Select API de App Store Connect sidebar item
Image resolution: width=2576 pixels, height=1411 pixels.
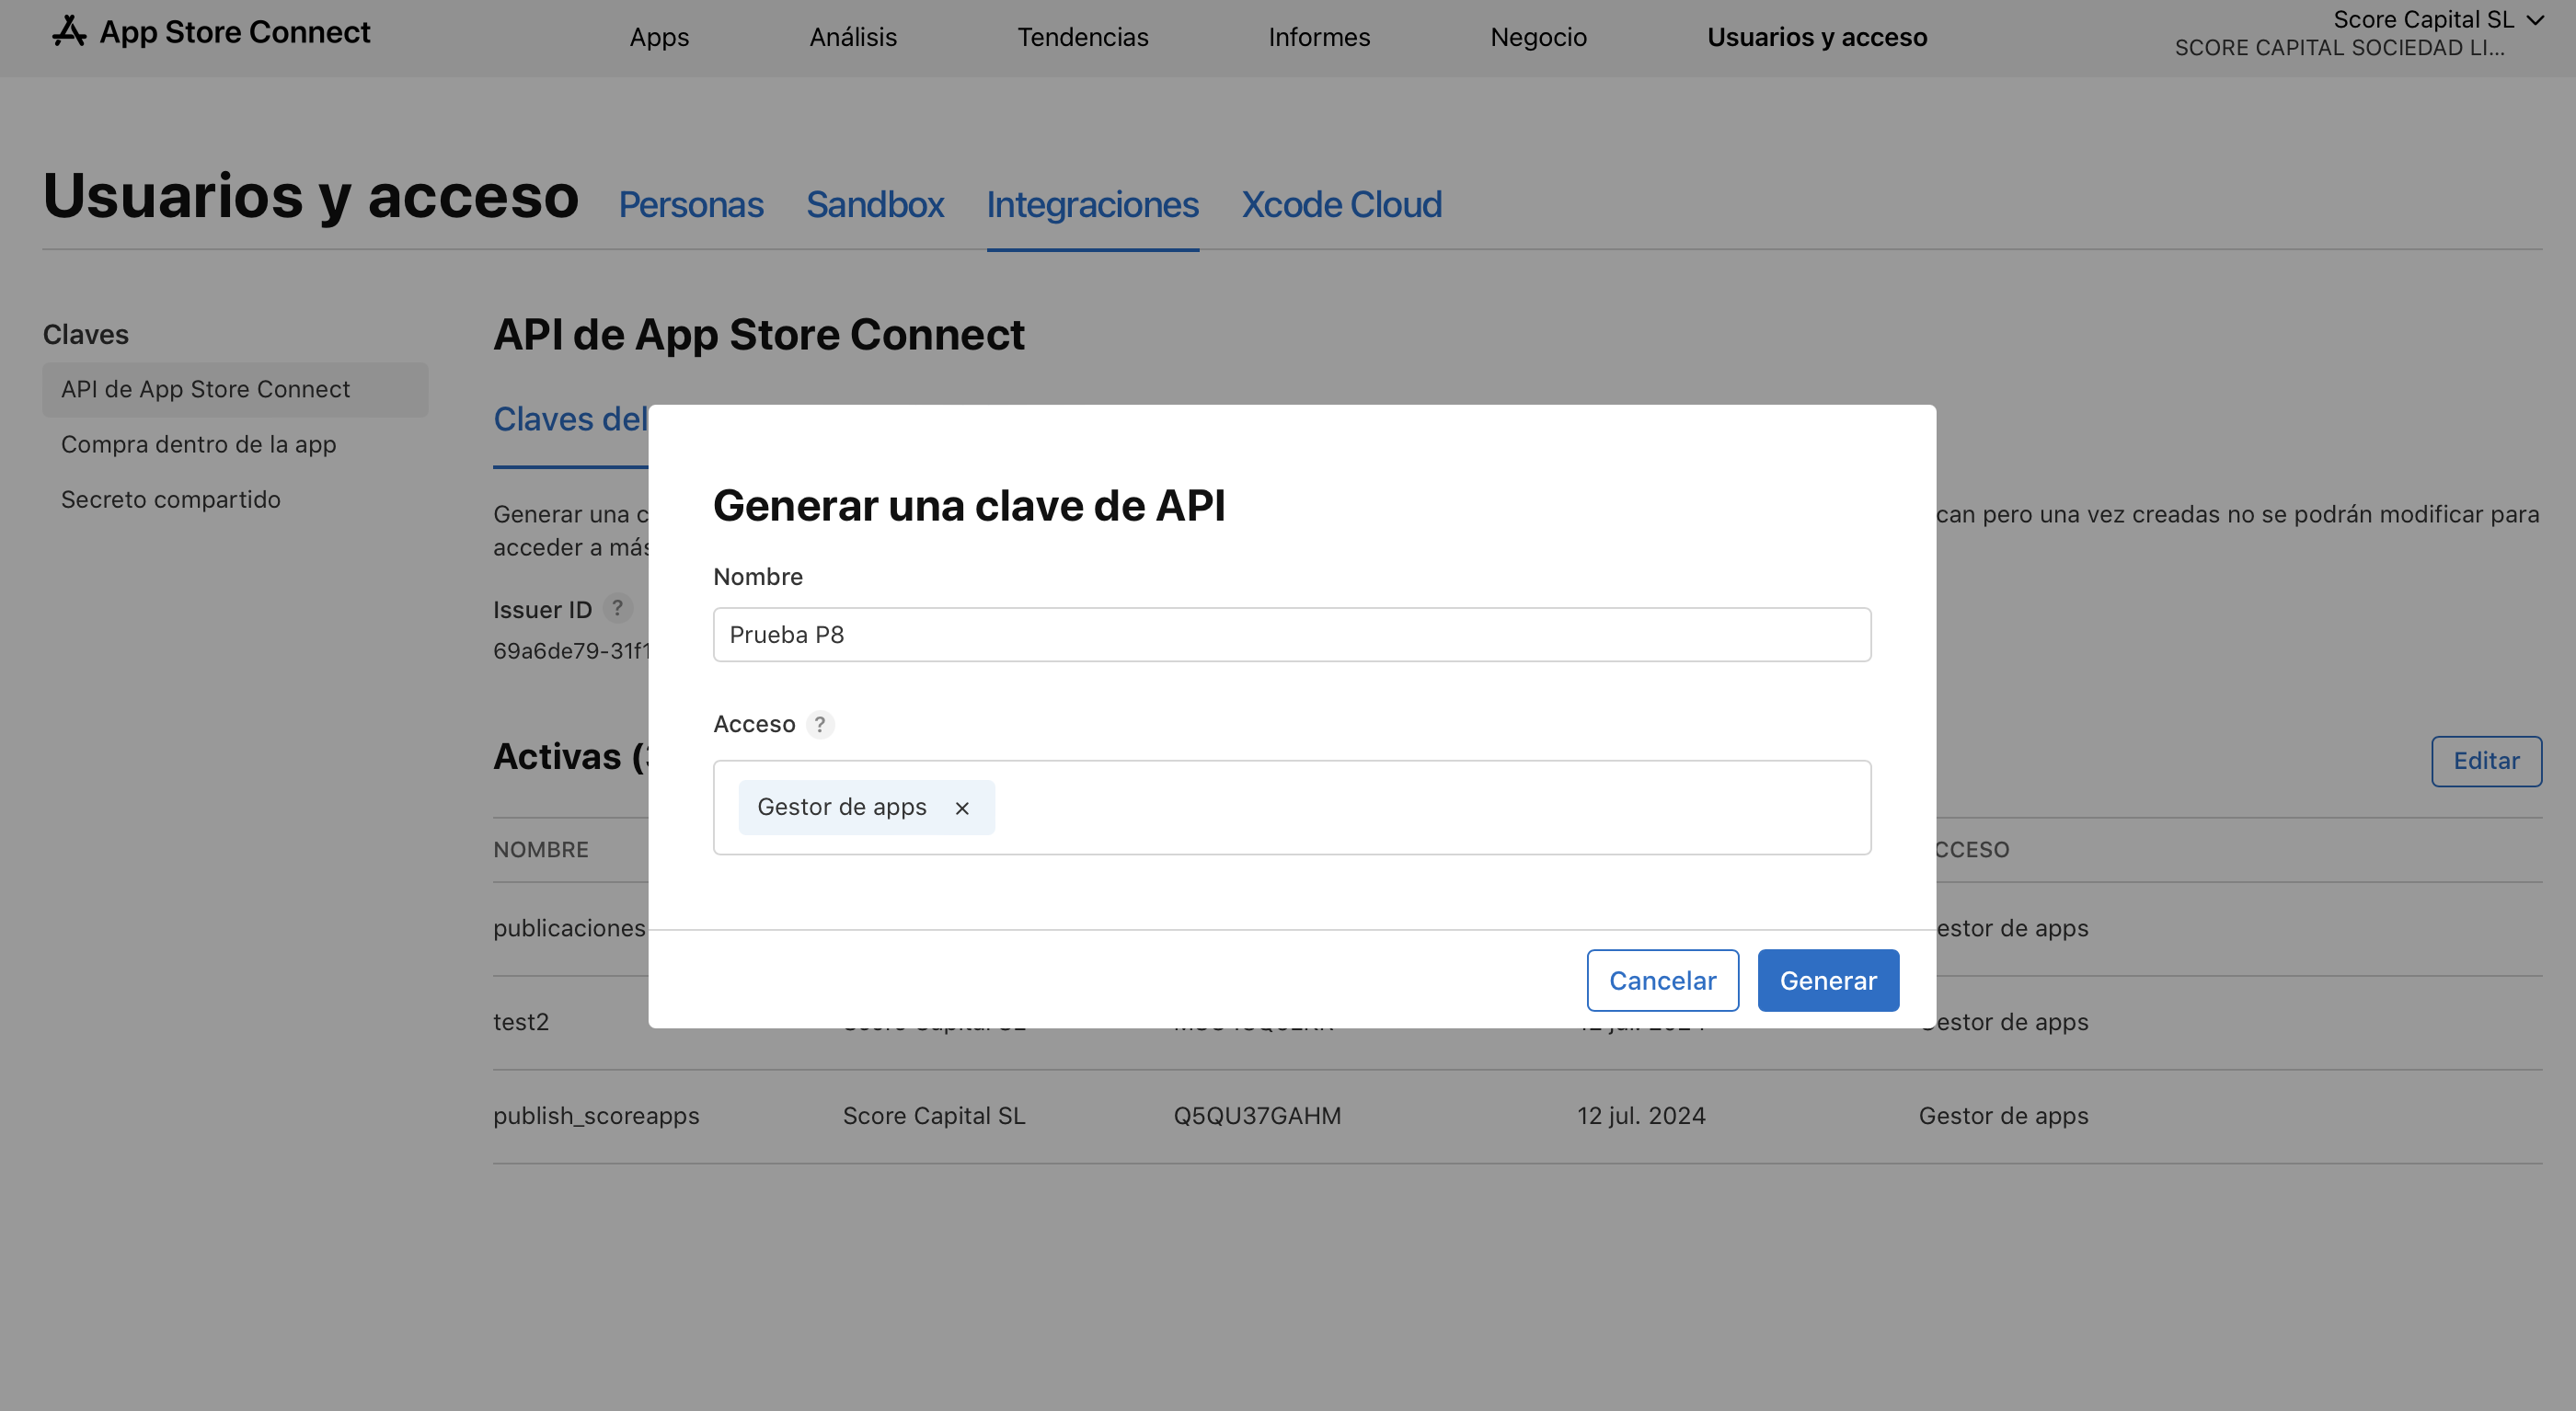235,390
